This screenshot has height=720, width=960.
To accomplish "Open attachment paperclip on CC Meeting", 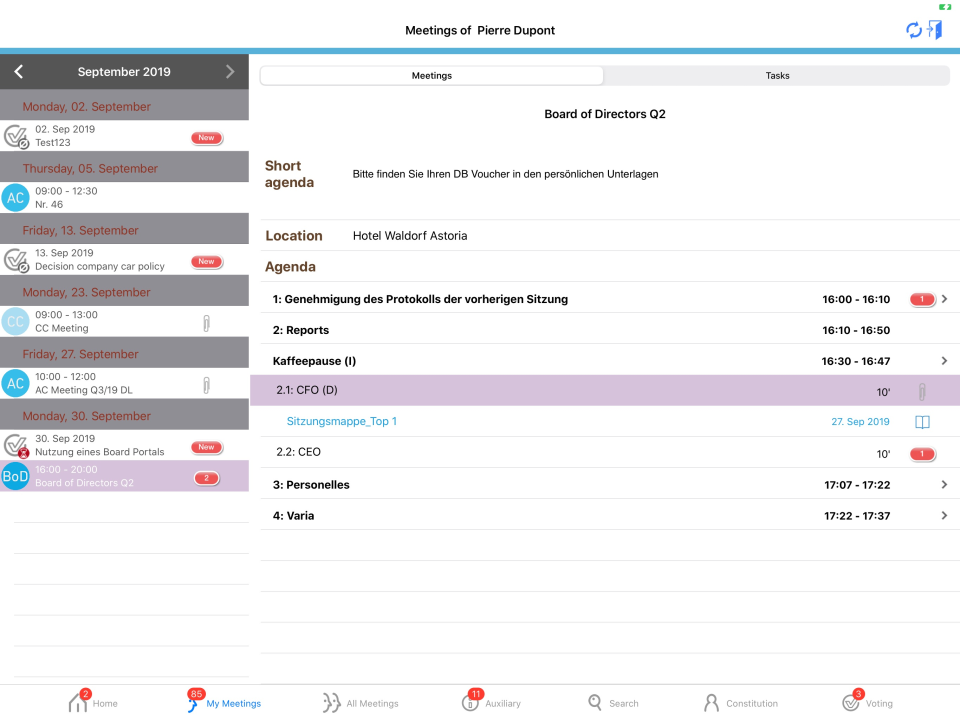I will (x=207, y=321).
